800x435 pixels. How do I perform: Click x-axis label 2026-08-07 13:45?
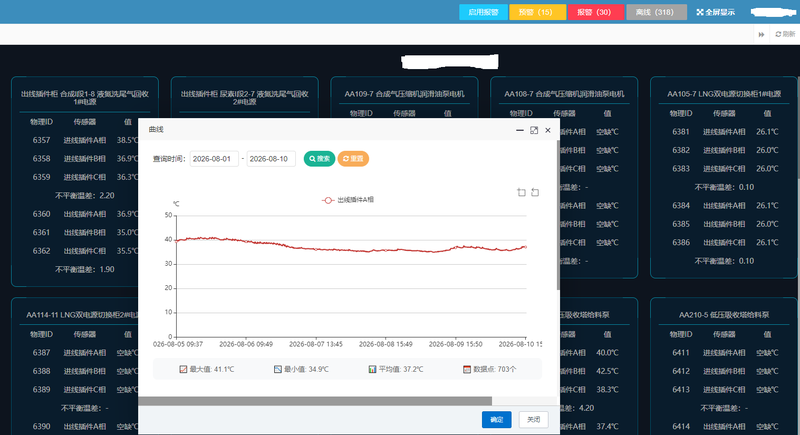click(x=316, y=344)
